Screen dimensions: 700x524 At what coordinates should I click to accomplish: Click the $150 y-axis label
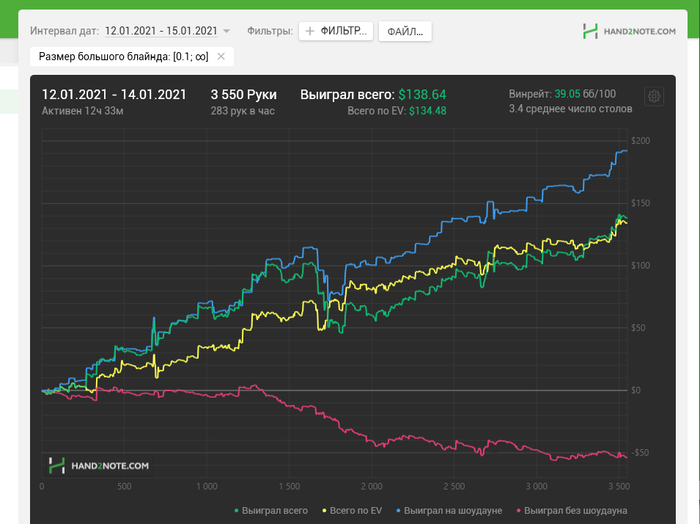click(x=641, y=204)
